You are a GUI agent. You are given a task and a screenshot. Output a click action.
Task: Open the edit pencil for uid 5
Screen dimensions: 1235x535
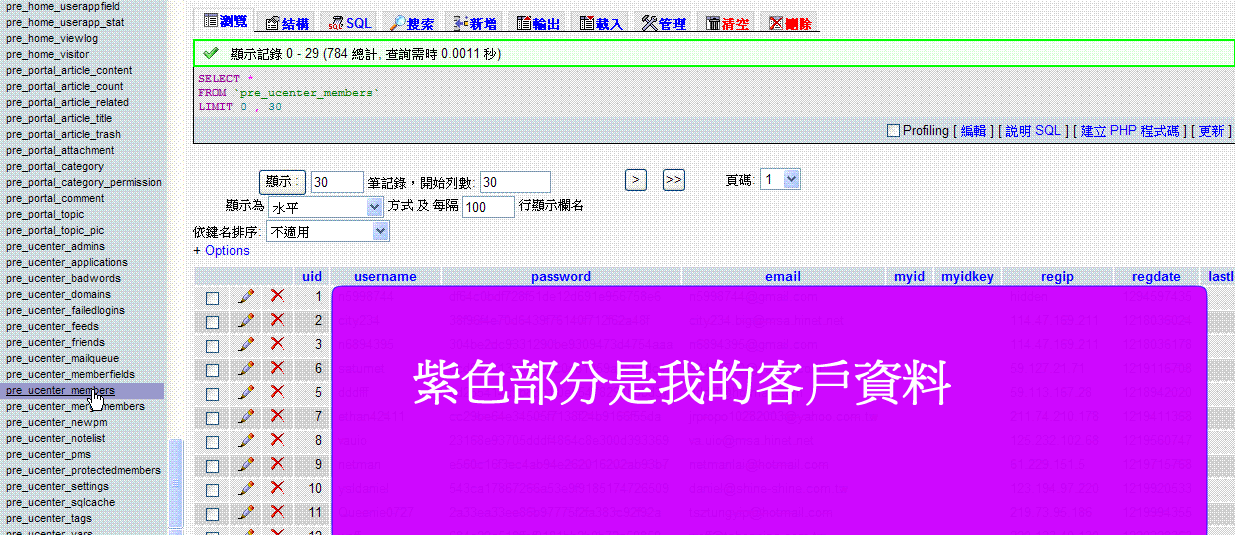coord(246,393)
